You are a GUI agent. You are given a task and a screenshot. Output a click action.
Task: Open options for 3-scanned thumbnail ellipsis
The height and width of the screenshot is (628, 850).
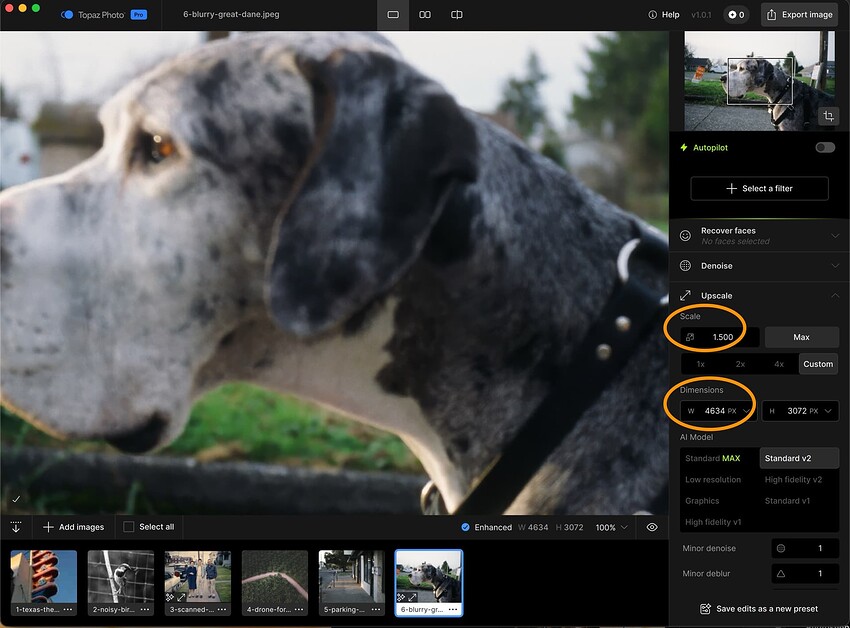point(221,609)
